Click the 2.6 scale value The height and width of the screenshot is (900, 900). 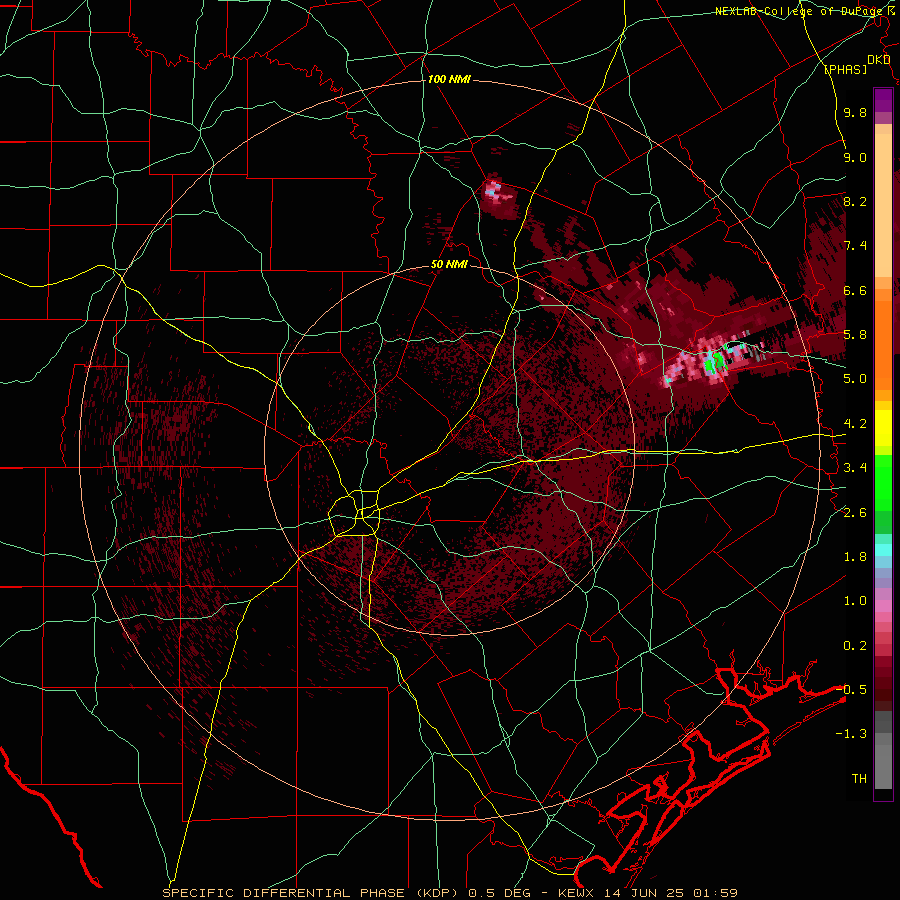pyautogui.click(x=855, y=513)
